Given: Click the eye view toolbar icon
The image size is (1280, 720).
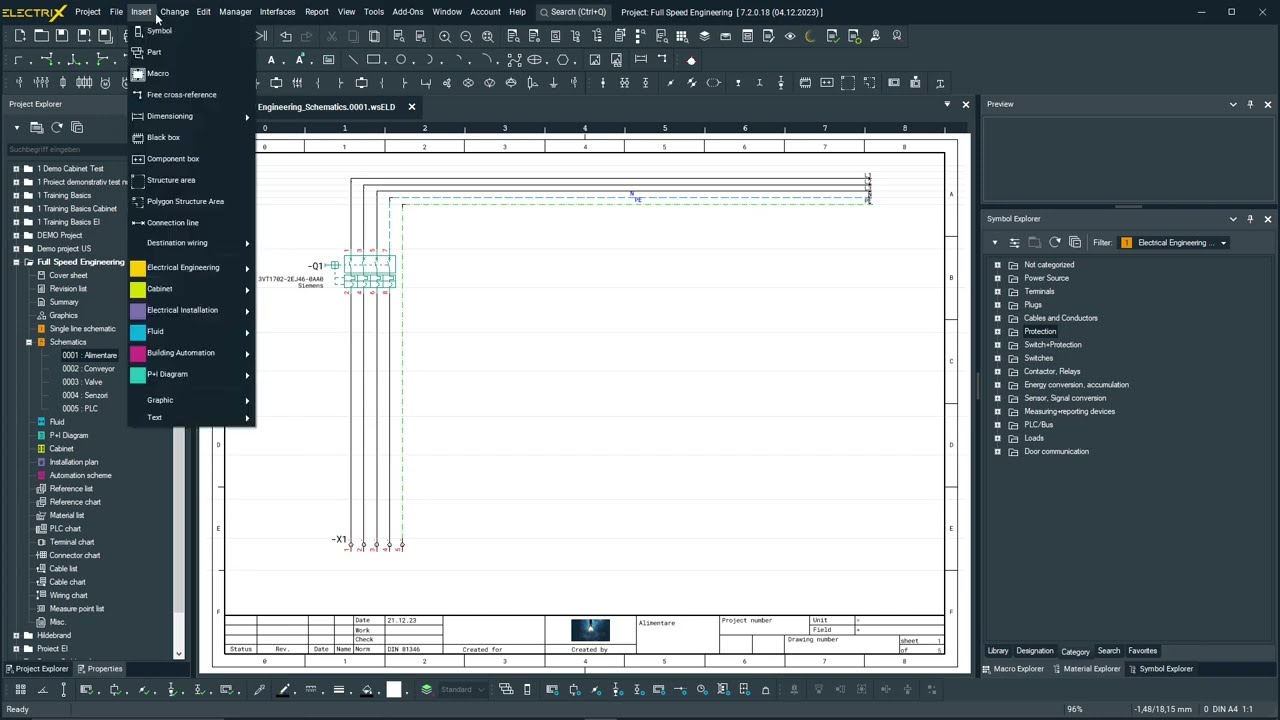Looking at the screenshot, I should [790, 36].
